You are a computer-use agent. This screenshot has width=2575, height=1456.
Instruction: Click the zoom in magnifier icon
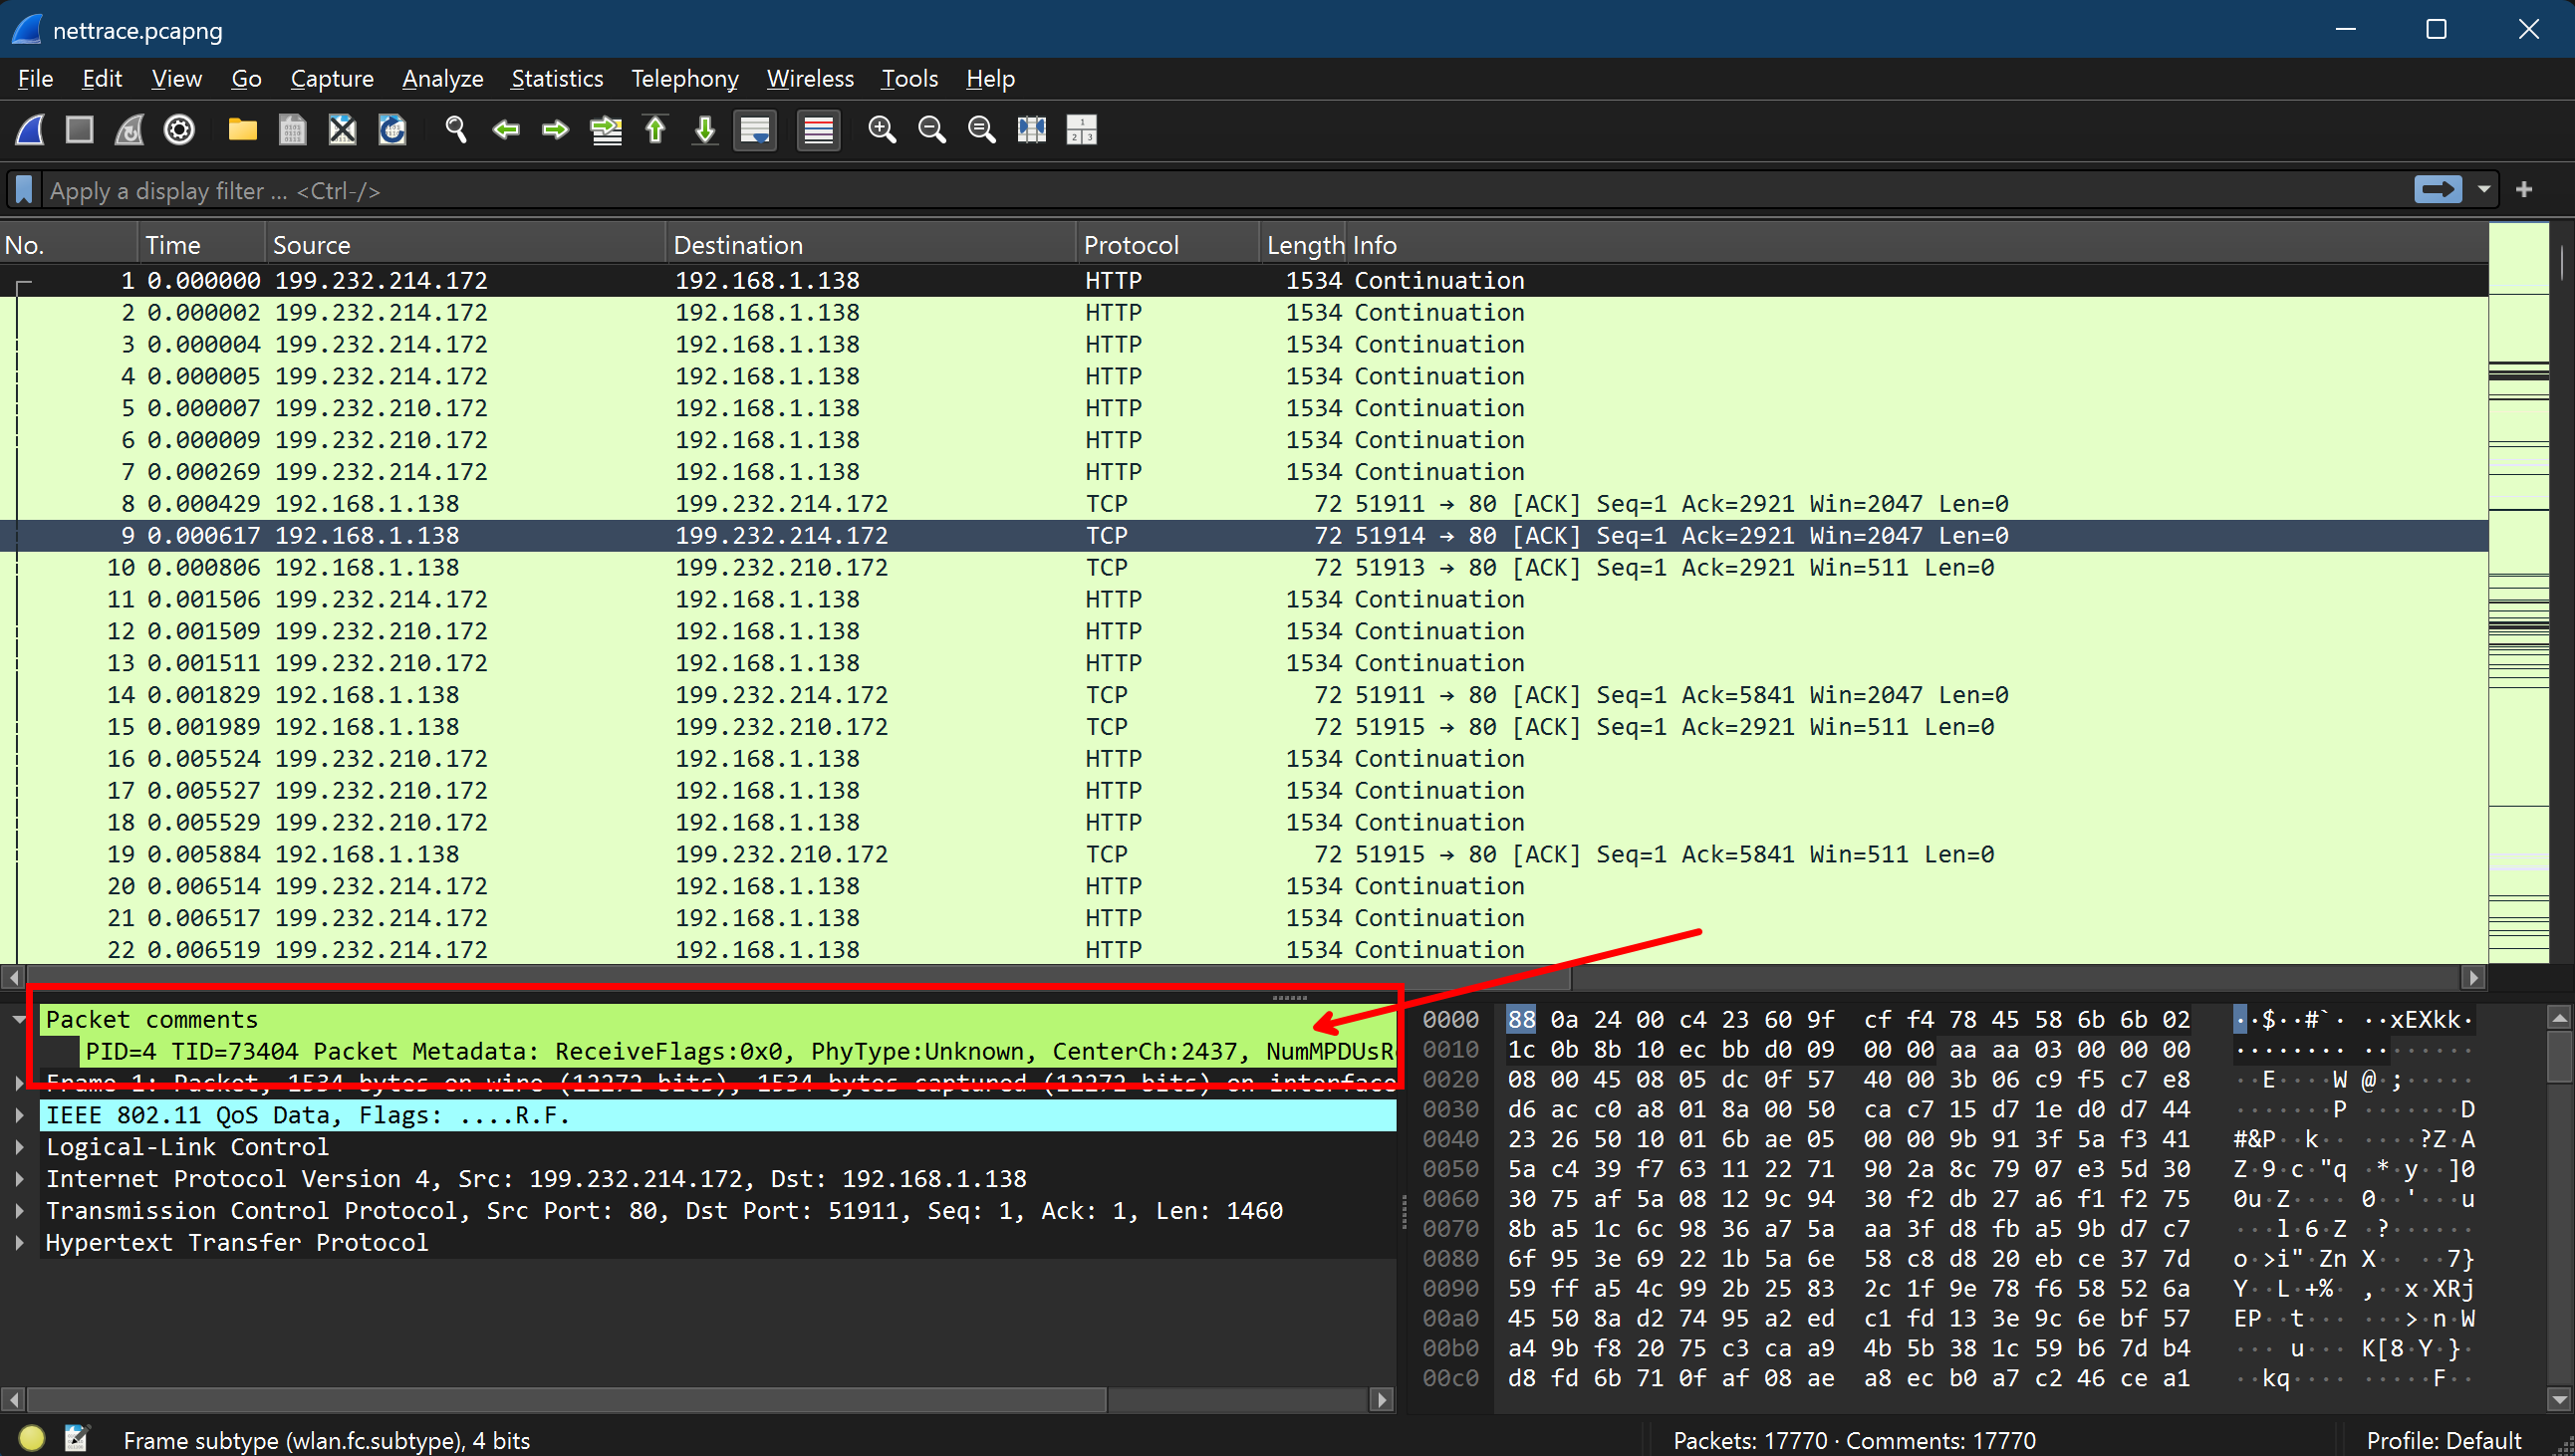coord(881,130)
